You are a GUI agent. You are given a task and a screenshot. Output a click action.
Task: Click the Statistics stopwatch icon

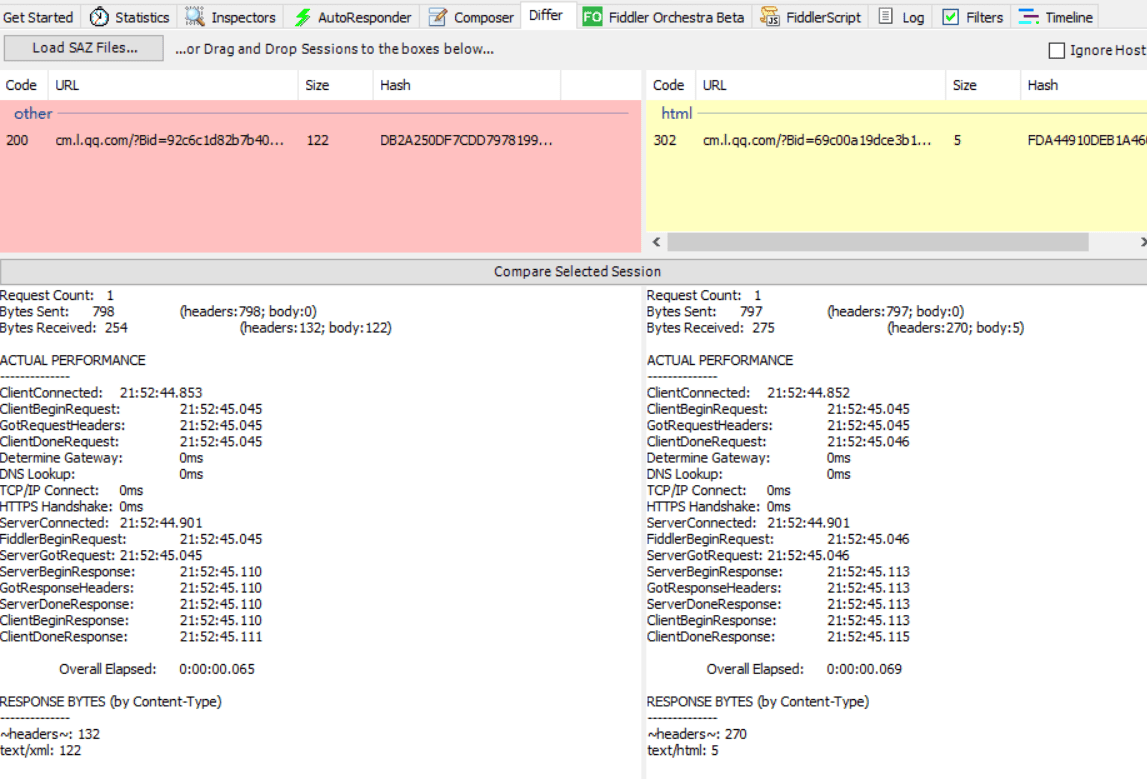tap(99, 16)
